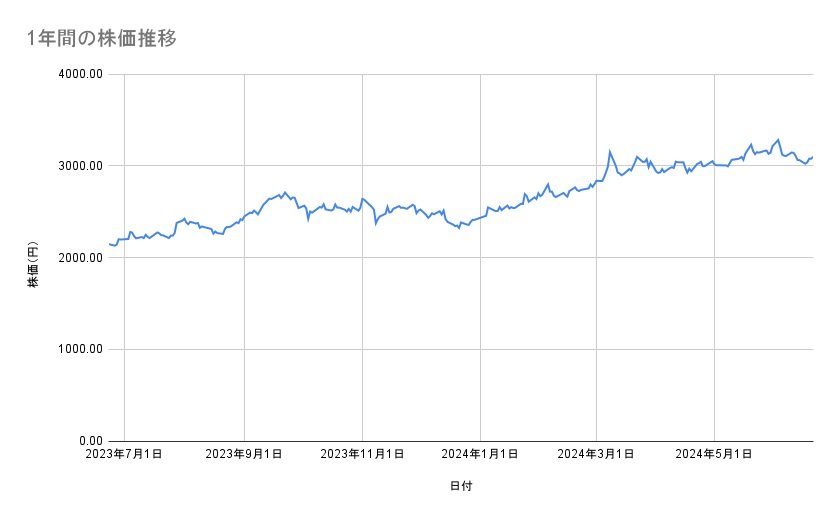Click the sharp price peak in early March 2024
839x519 pixels.
pyautogui.click(x=609, y=152)
